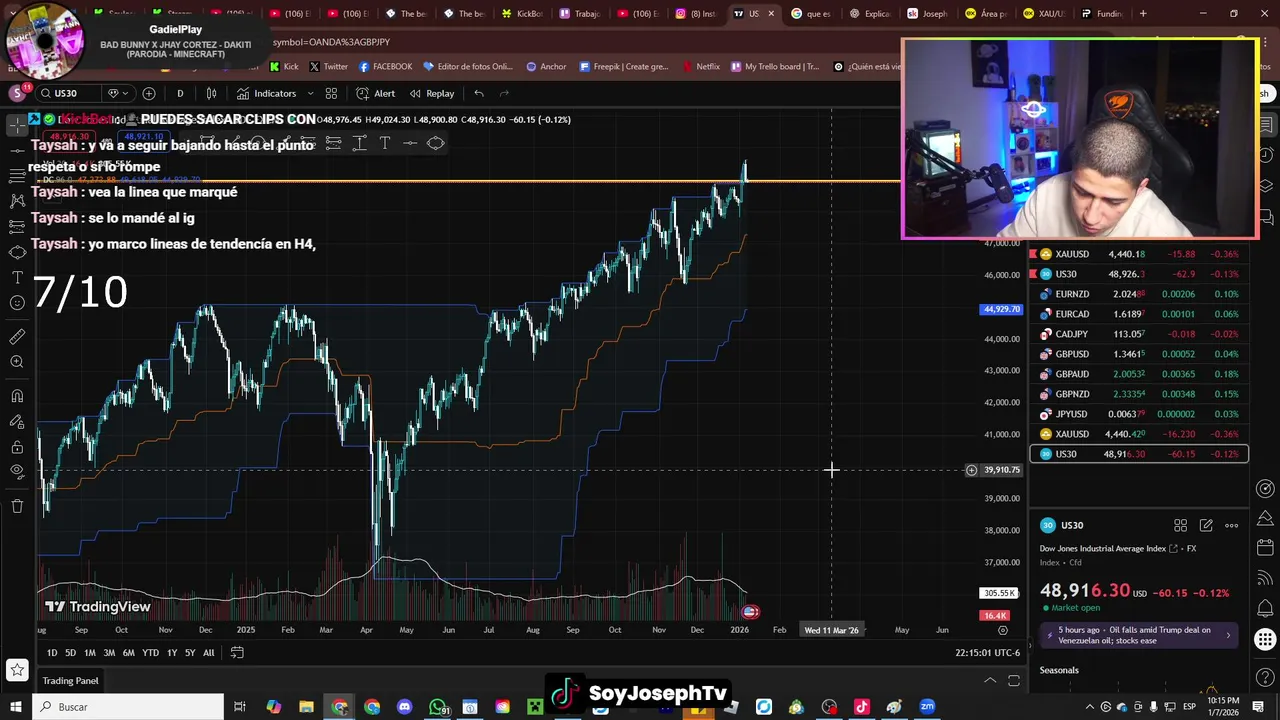1280x720 pixels.
Task: Select the XABCD pattern tool
Action: tap(17, 201)
